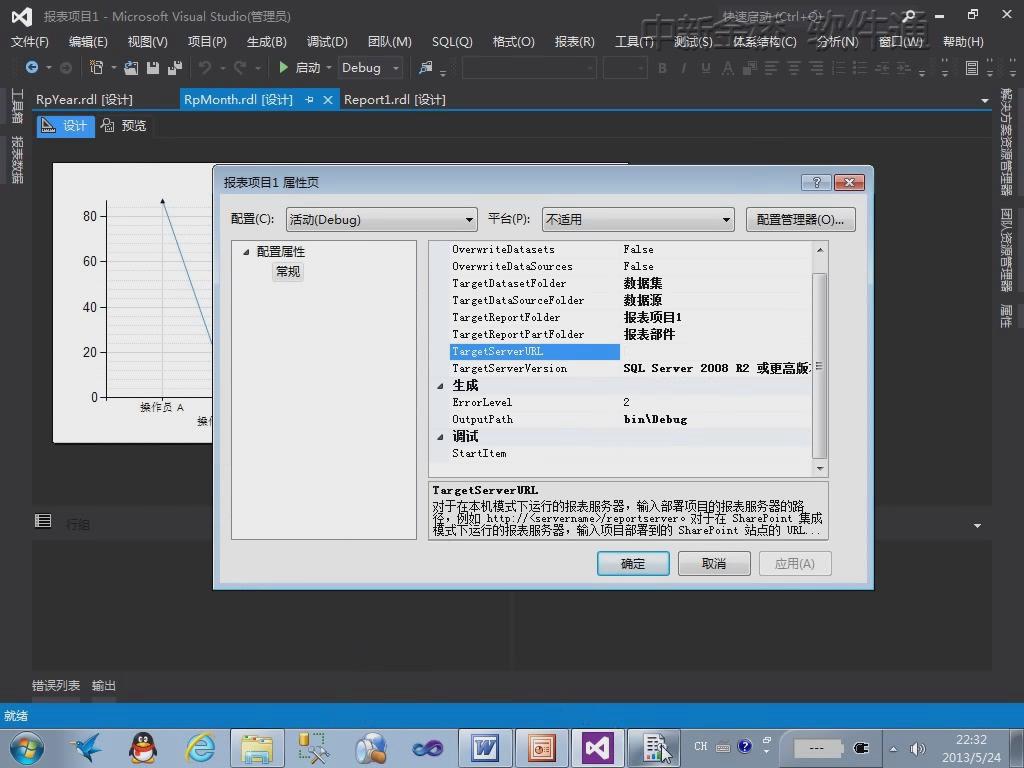Open the 错误列表 panel tab

point(56,685)
